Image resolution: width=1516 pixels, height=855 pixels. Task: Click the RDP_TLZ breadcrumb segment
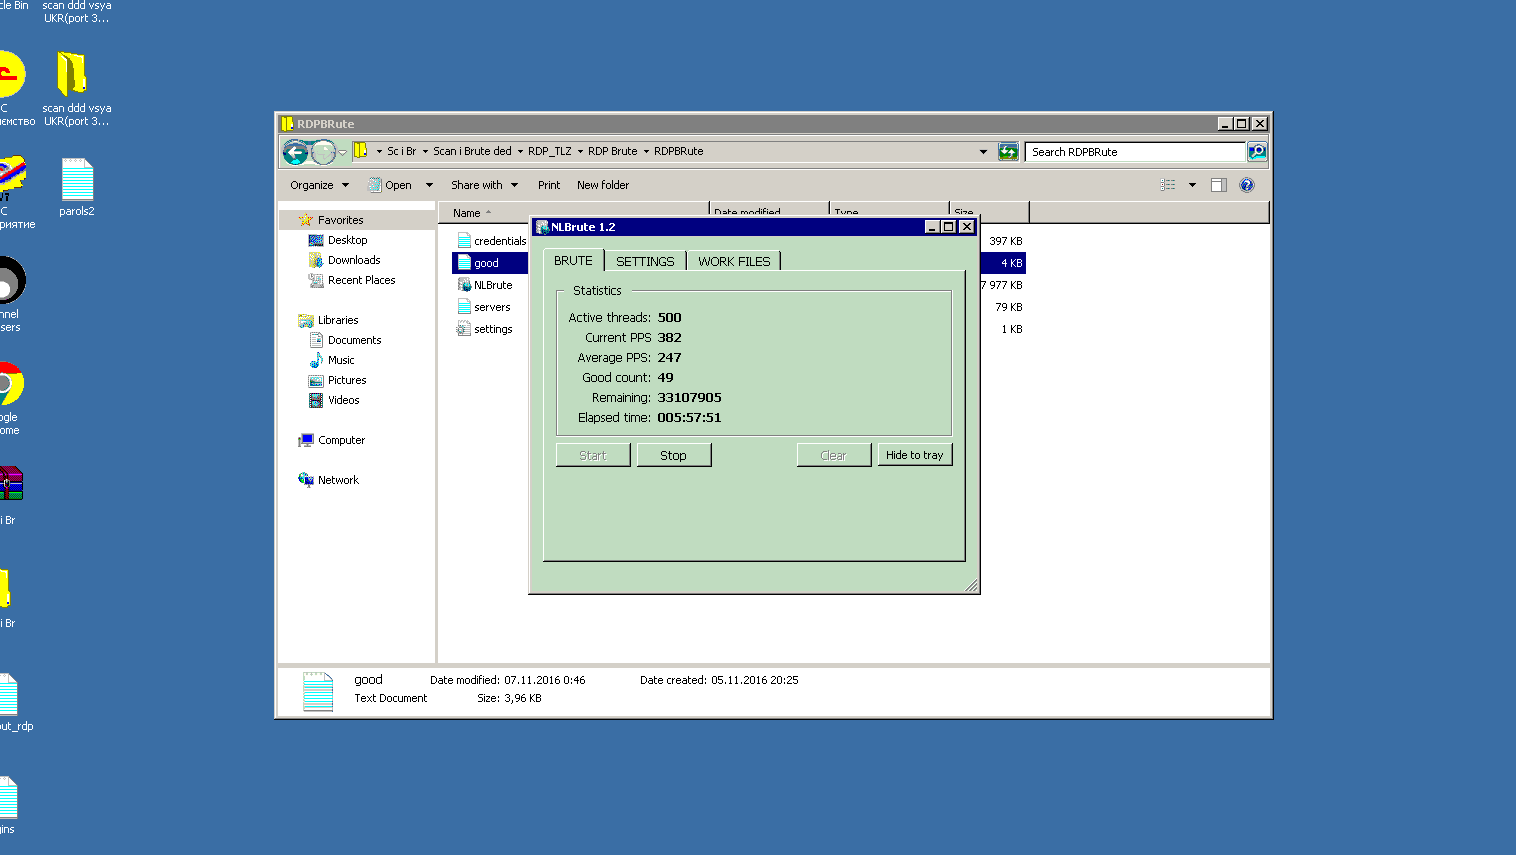pyautogui.click(x=550, y=152)
